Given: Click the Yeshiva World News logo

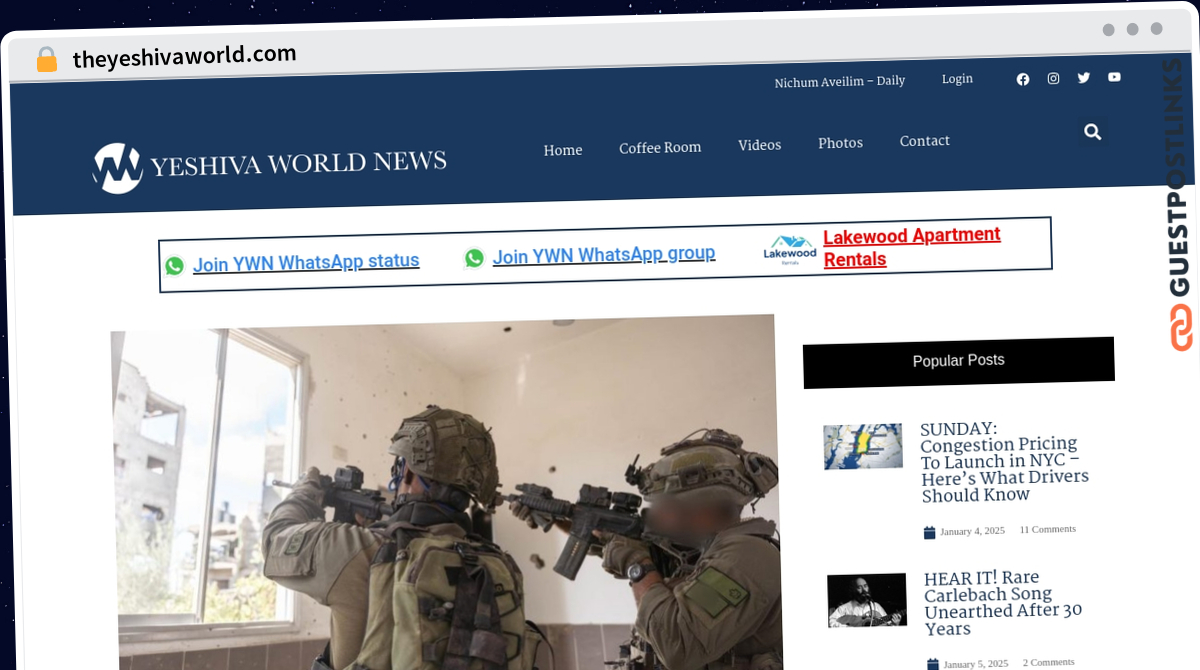Looking at the screenshot, I should 270,166.
